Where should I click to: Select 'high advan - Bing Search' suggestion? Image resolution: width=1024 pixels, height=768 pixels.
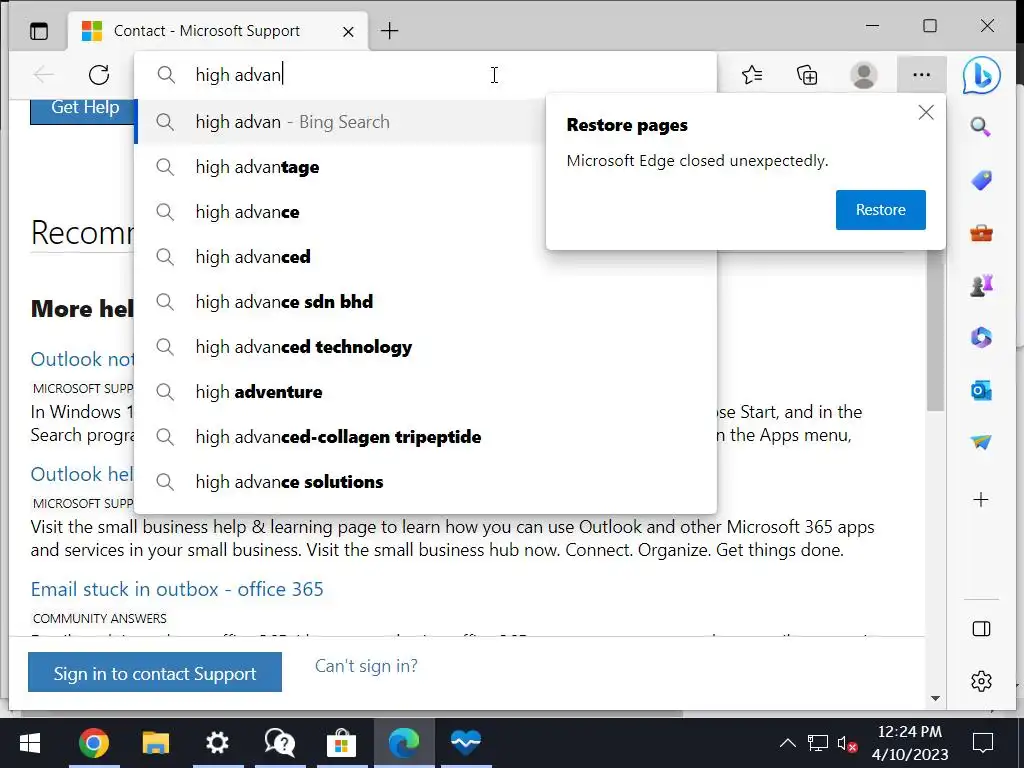(x=340, y=122)
